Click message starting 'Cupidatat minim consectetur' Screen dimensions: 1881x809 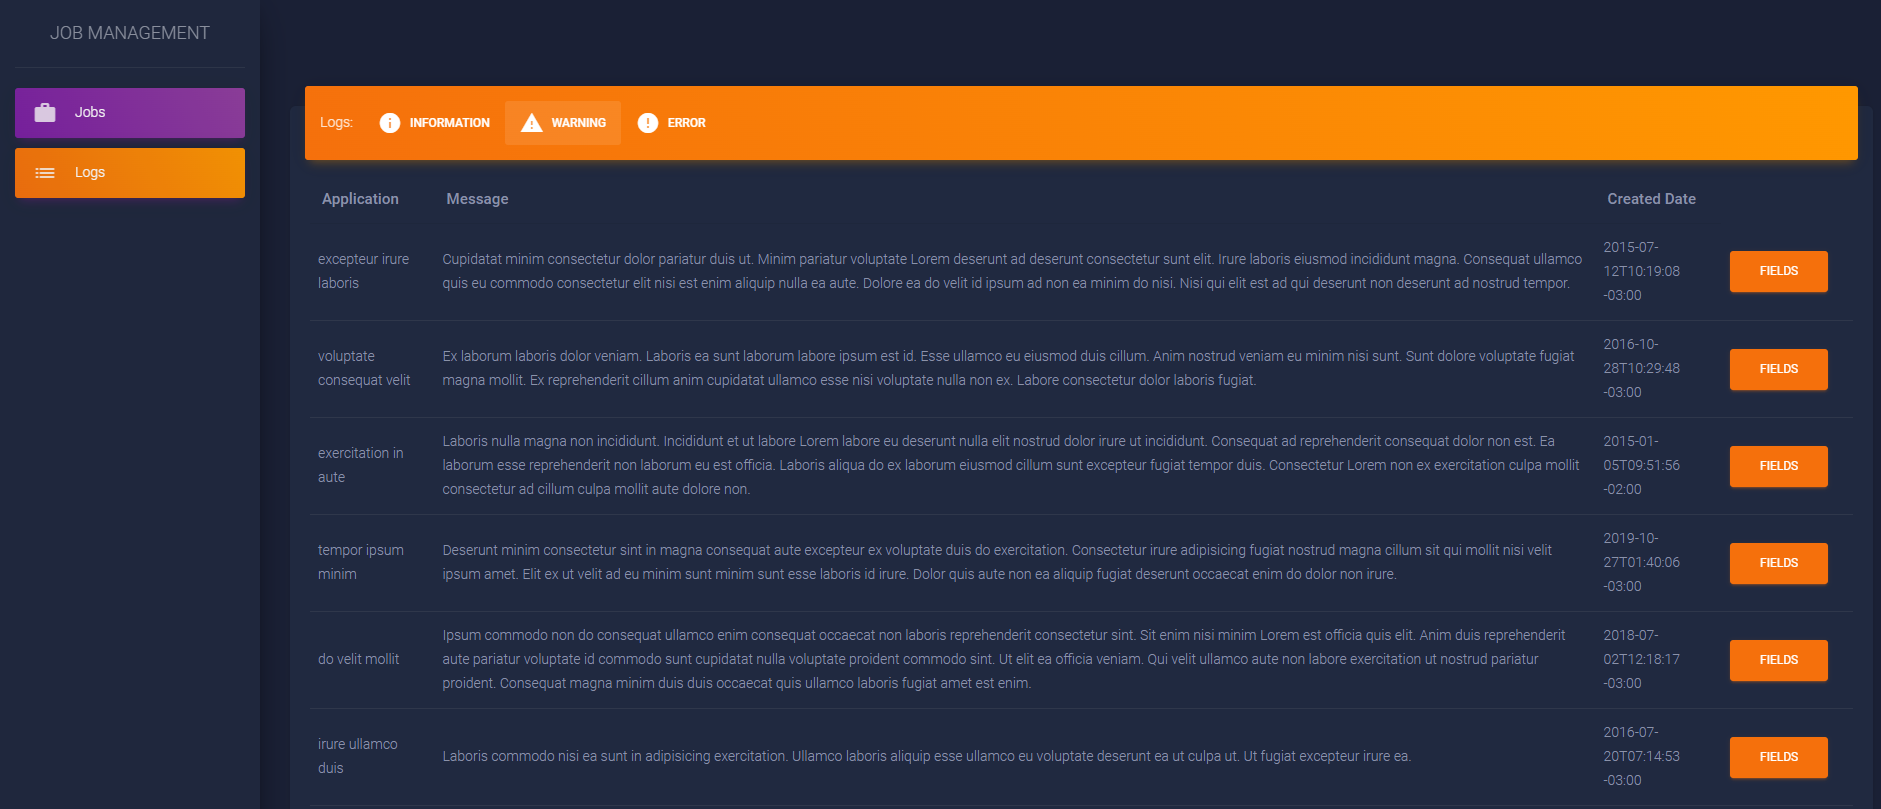(x=1012, y=271)
